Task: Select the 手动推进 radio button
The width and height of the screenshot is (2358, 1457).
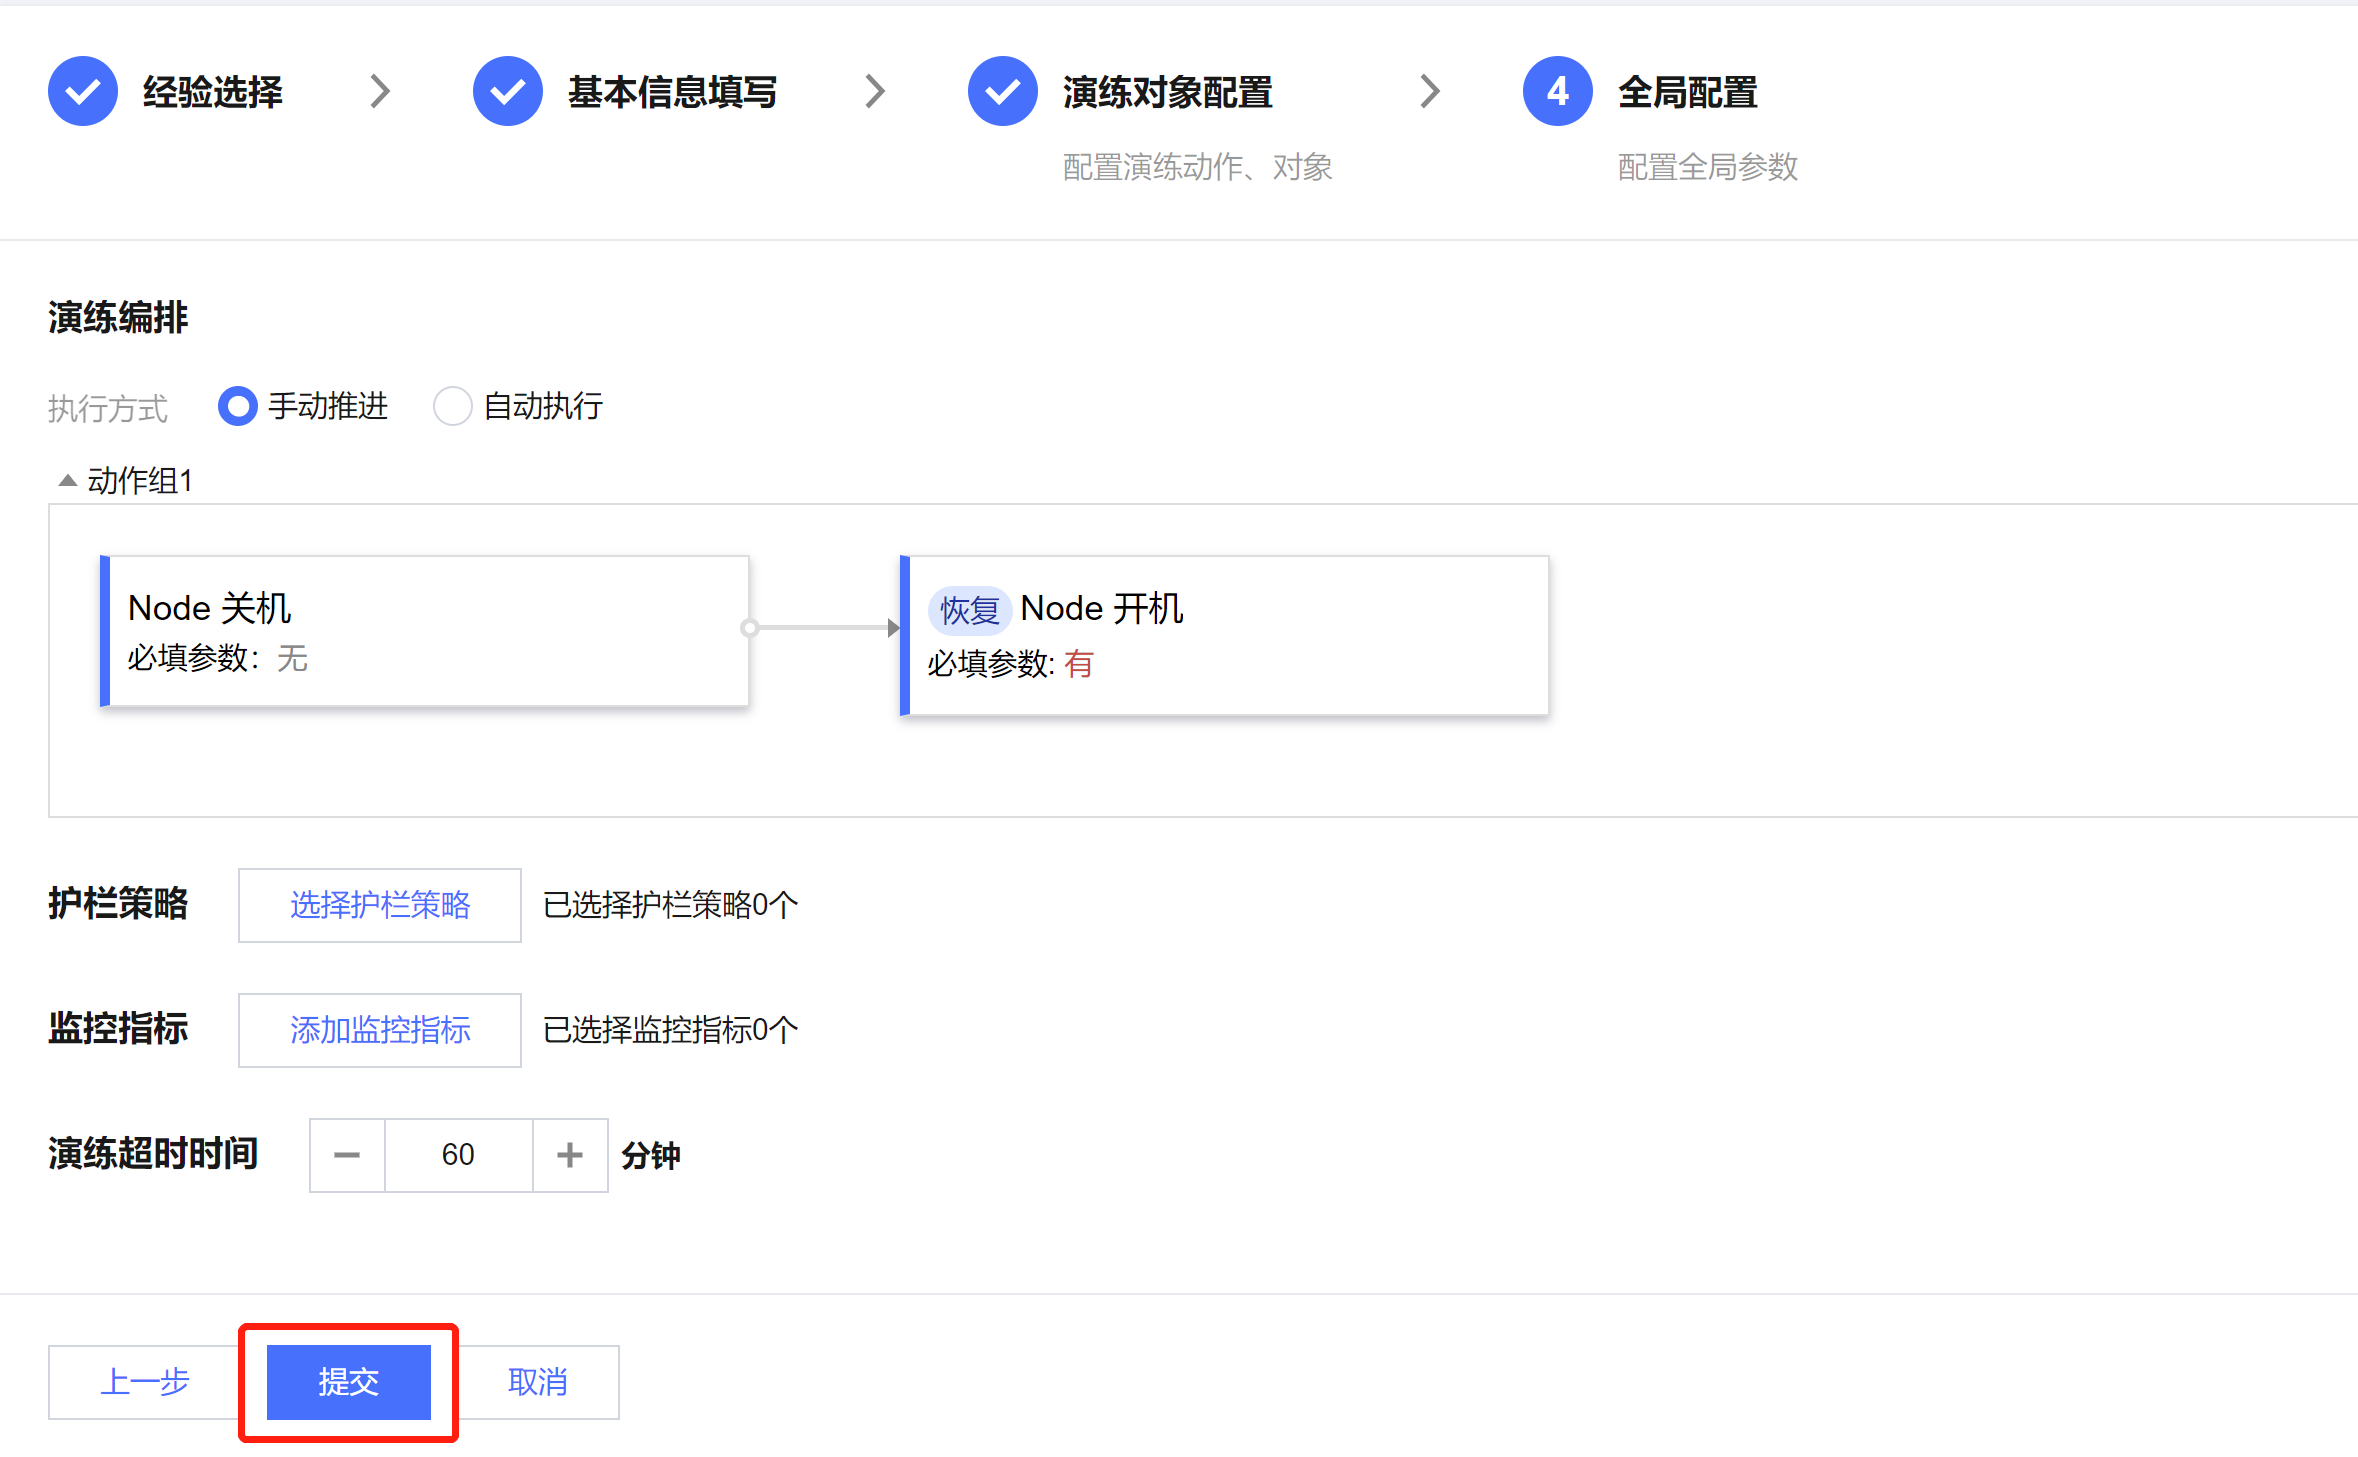Action: [x=238, y=406]
